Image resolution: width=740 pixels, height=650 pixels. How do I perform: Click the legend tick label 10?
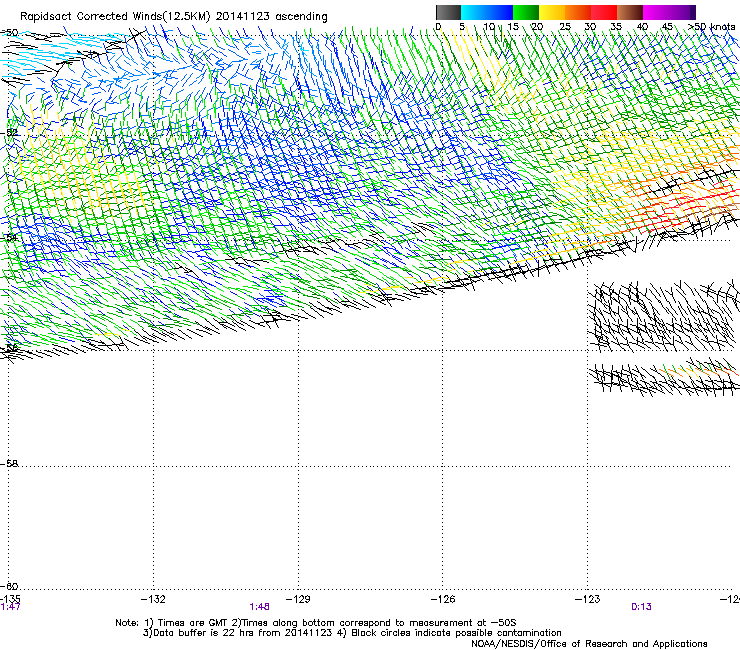[488, 27]
